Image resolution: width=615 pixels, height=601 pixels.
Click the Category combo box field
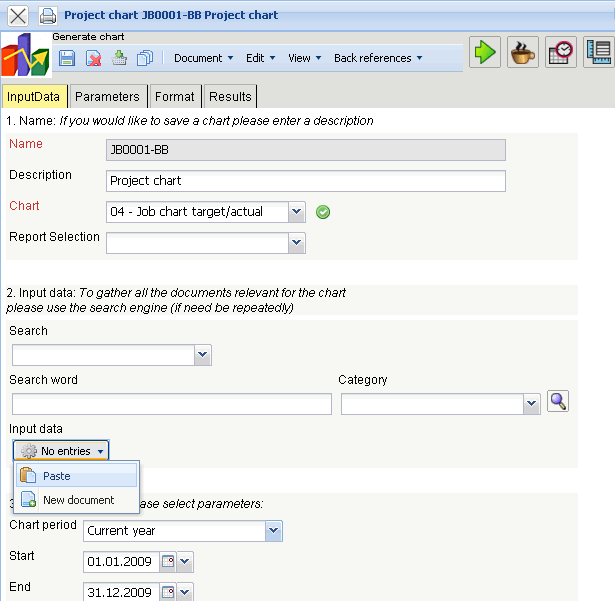click(x=432, y=404)
